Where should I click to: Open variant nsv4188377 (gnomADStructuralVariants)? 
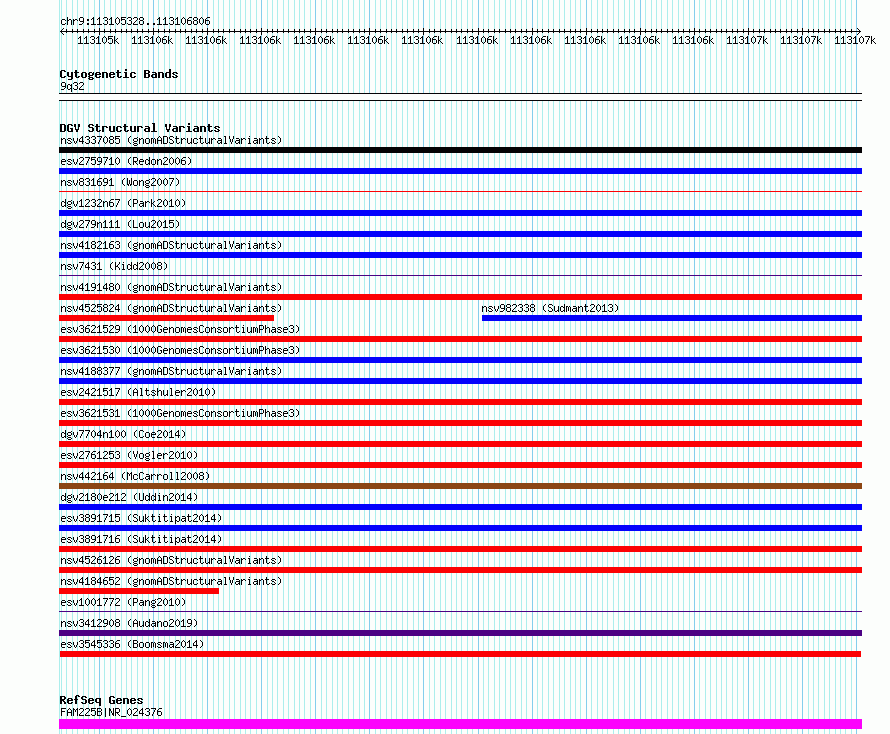pyautogui.click(x=171, y=371)
